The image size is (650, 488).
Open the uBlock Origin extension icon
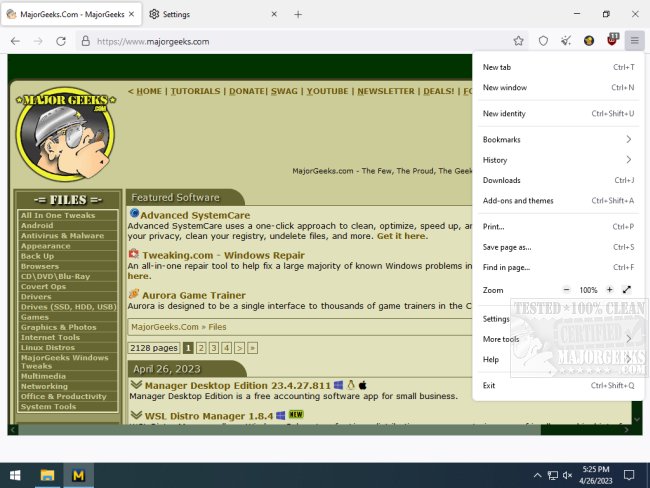[x=612, y=41]
